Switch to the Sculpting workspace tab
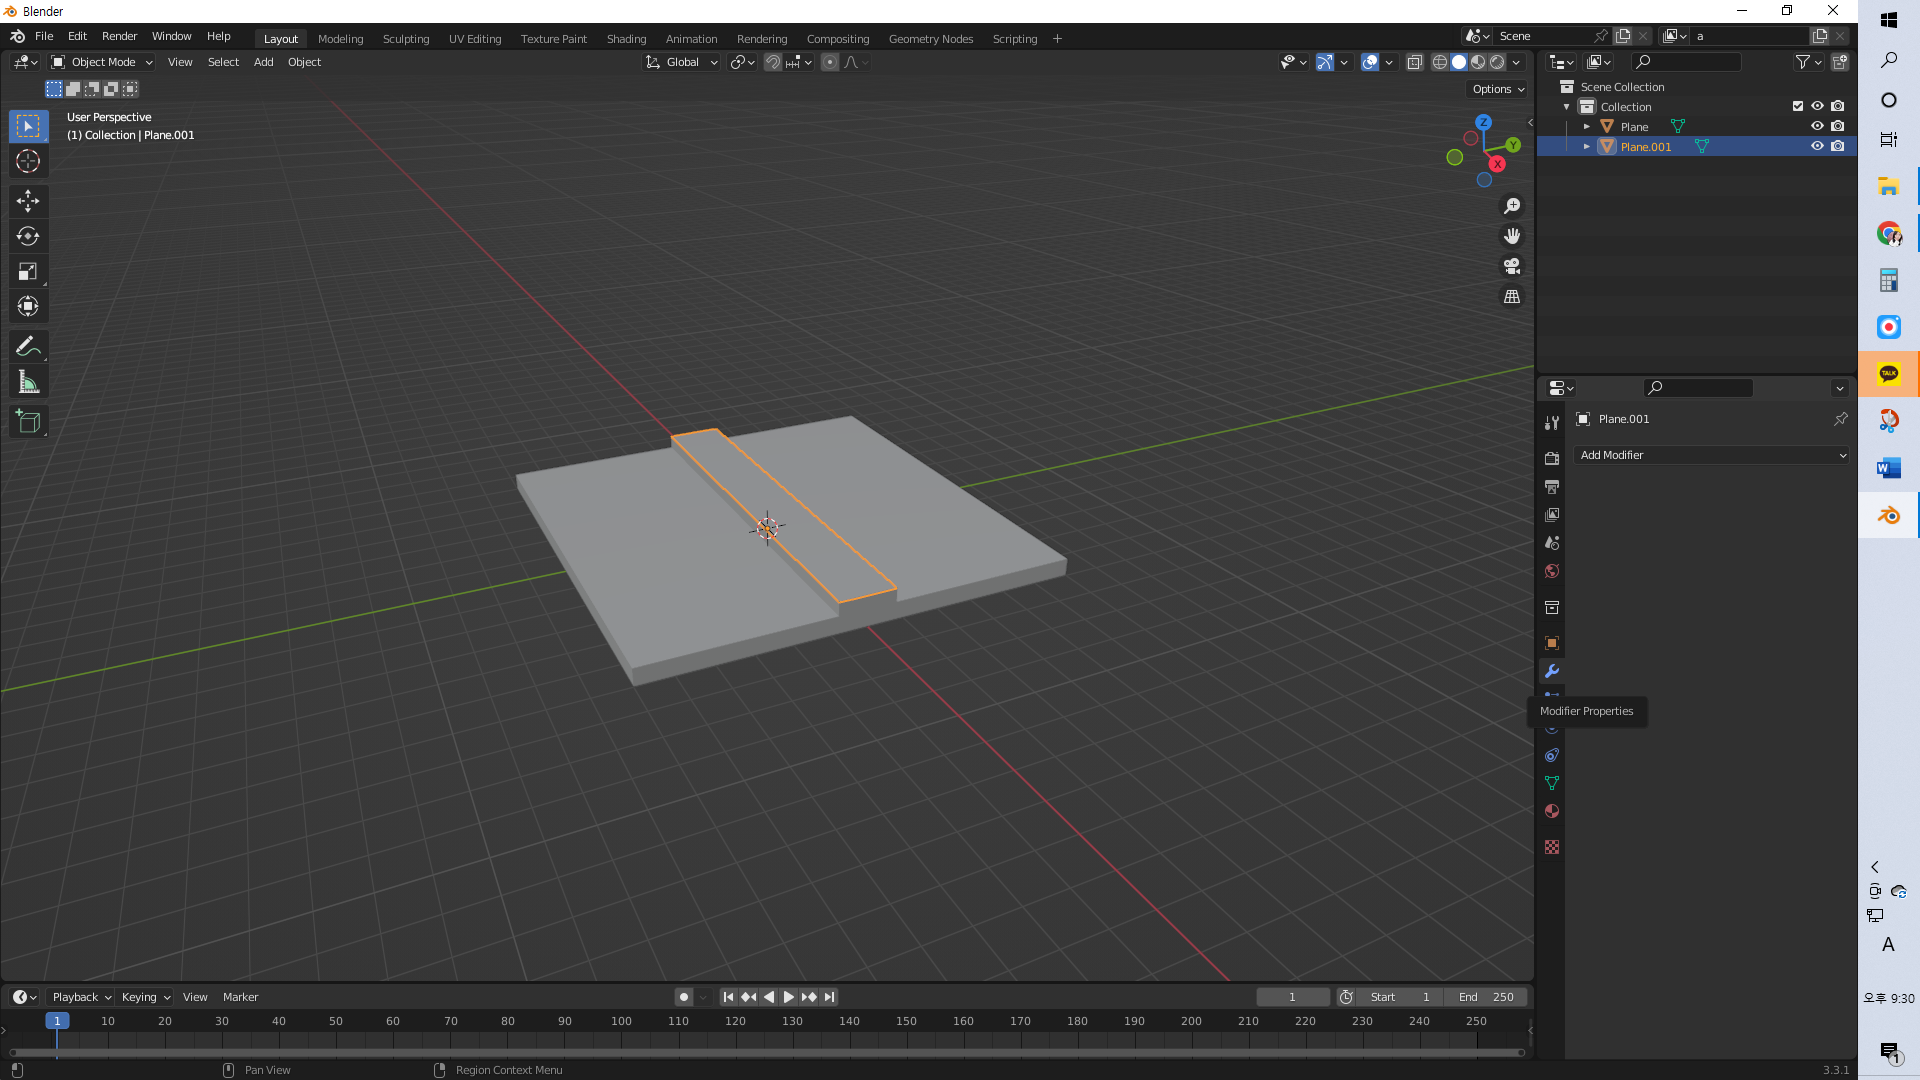Viewport: 1920px width, 1080px height. pos(405,39)
